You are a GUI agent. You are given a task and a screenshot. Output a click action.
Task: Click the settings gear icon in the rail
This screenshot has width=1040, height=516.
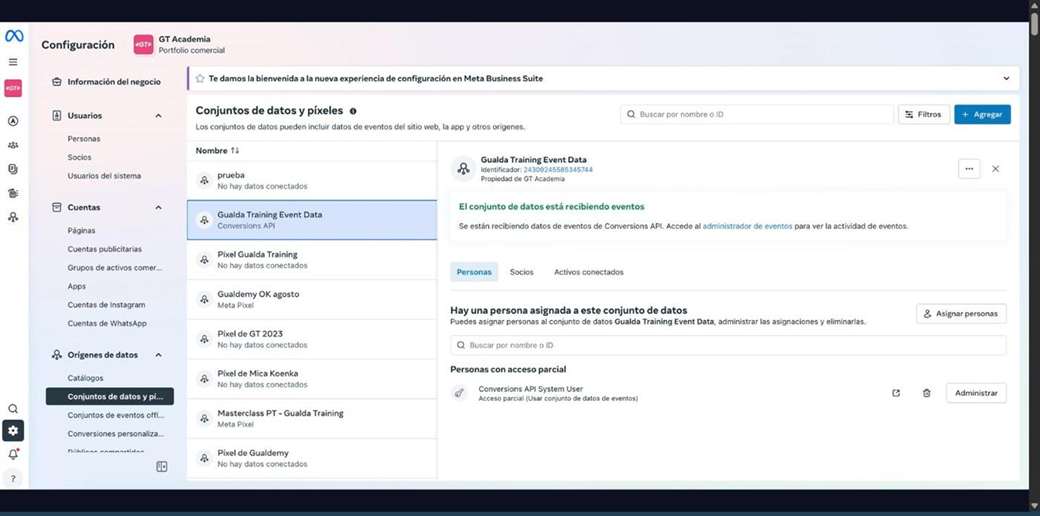coord(13,431)
